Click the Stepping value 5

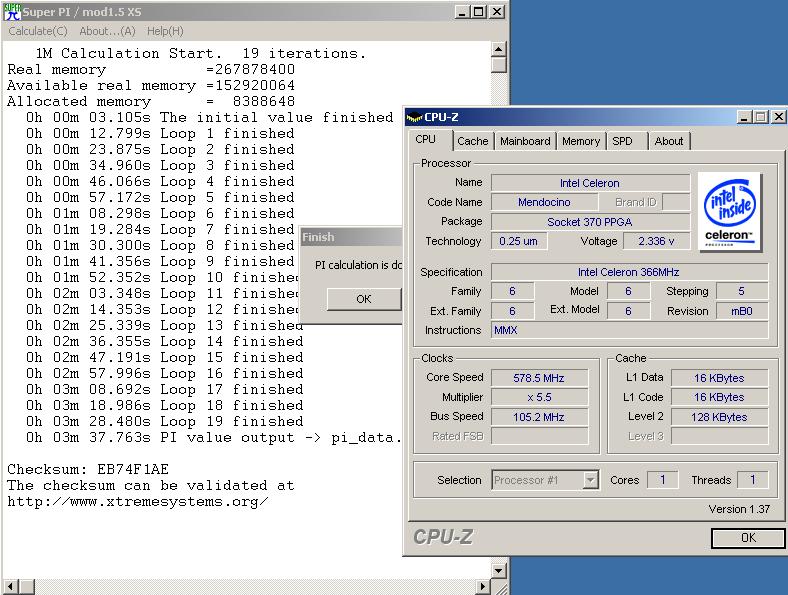tap(742, 291)
